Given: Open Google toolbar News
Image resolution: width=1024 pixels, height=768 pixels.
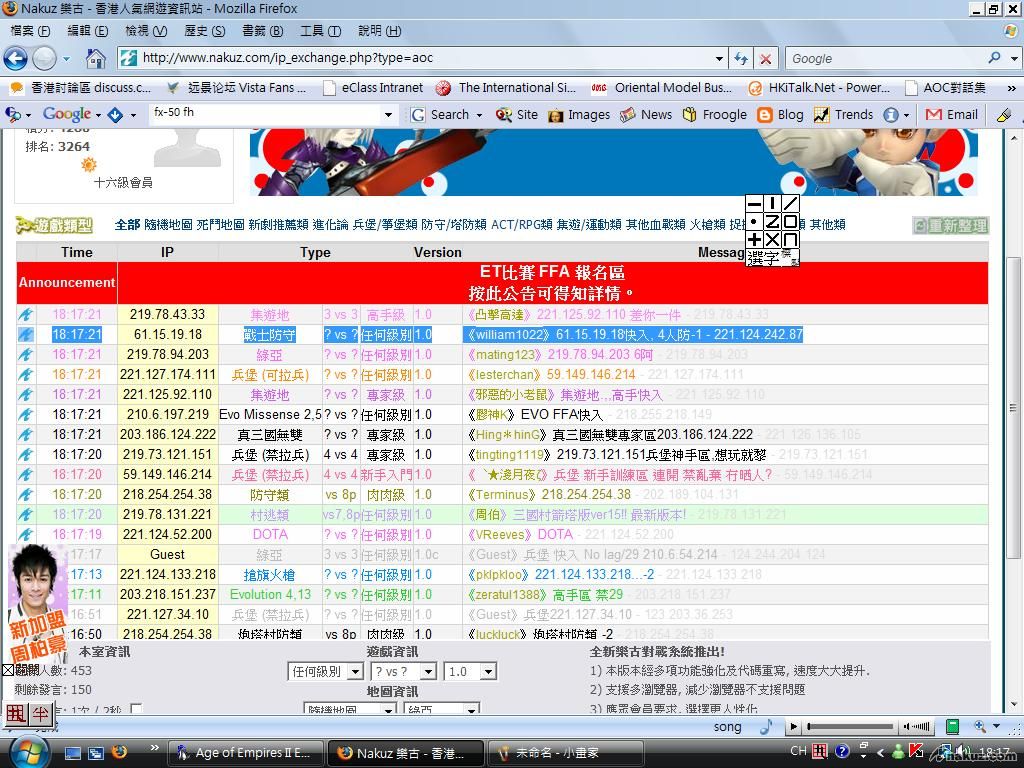Looking at the screenshot, I should [646, 115].
